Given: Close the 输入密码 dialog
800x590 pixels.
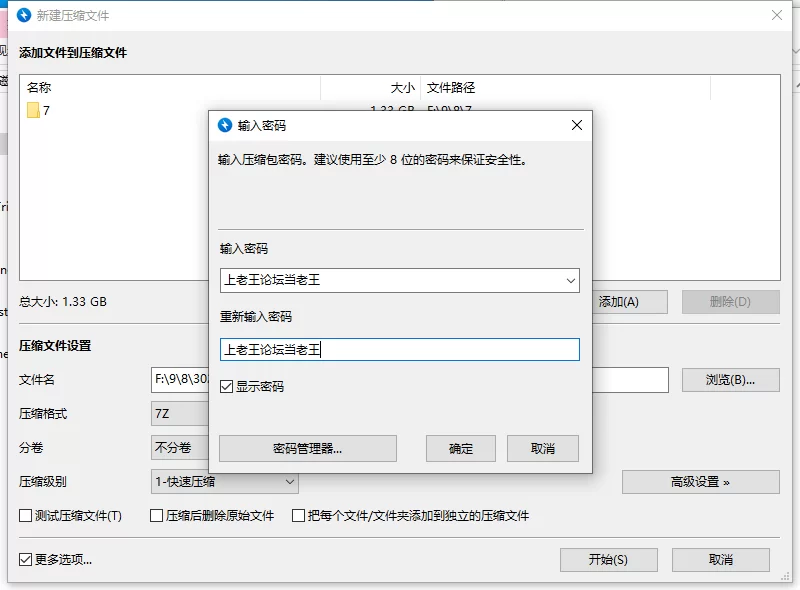Looking at the screenshot, I should coord(577,125).
